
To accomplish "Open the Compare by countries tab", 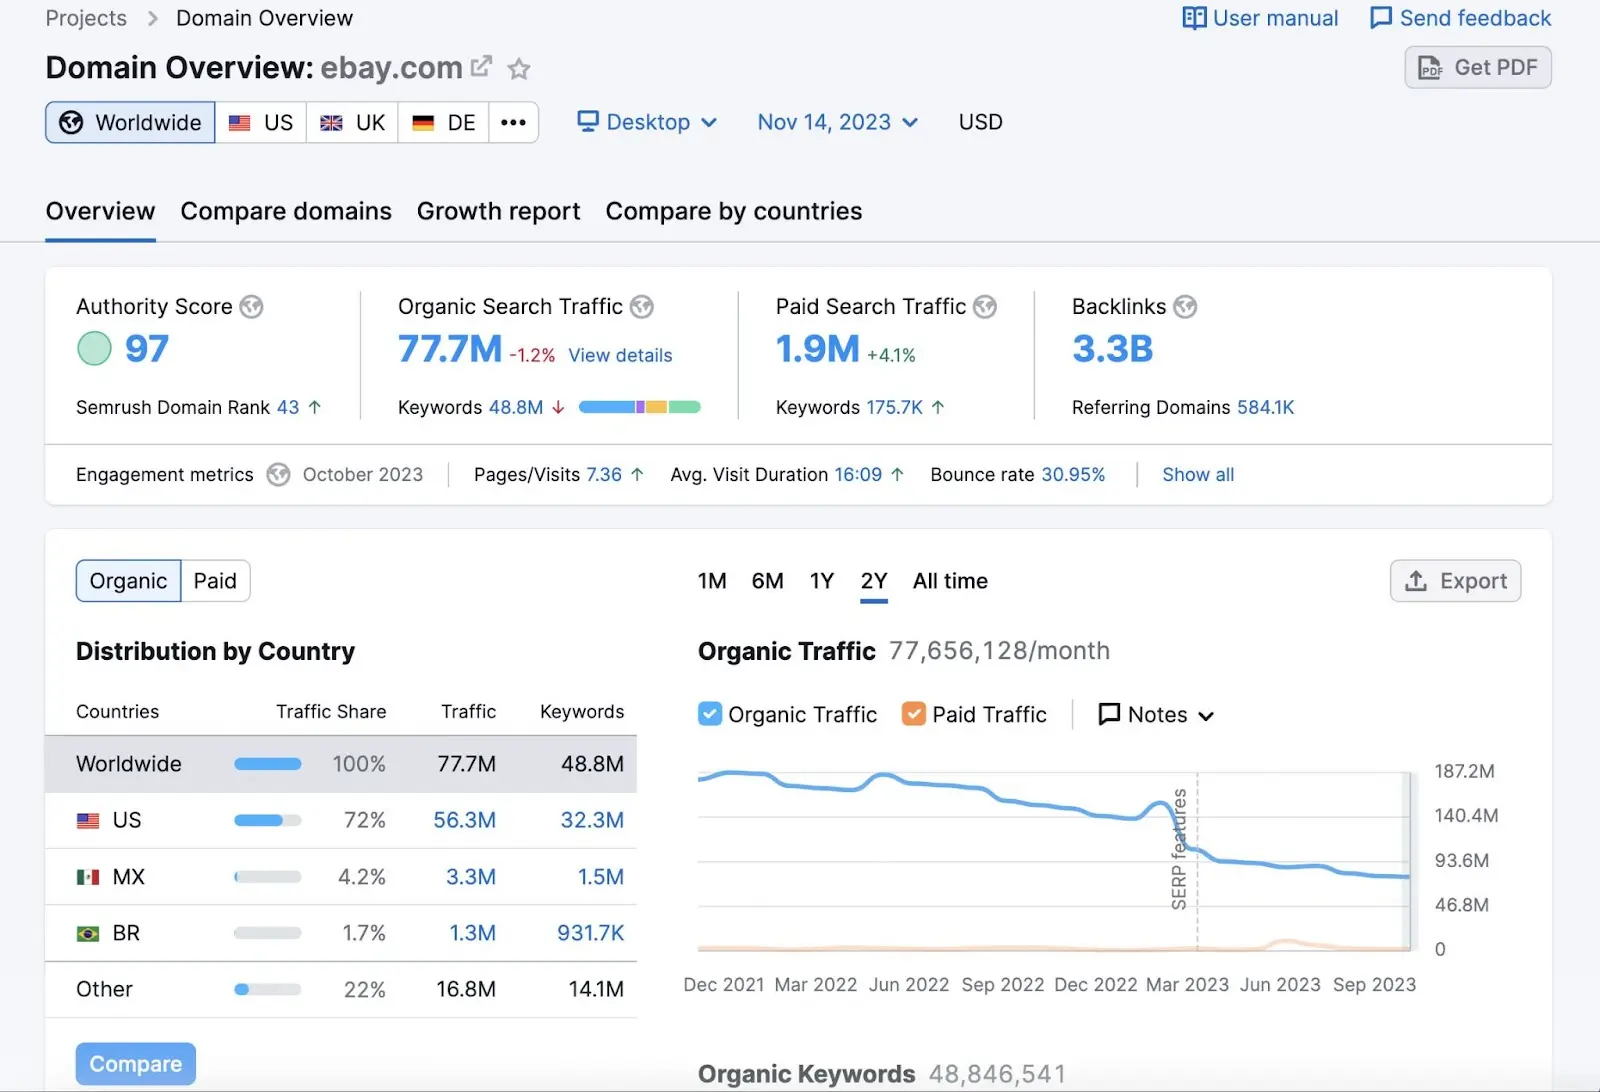I will coord(734,211).
